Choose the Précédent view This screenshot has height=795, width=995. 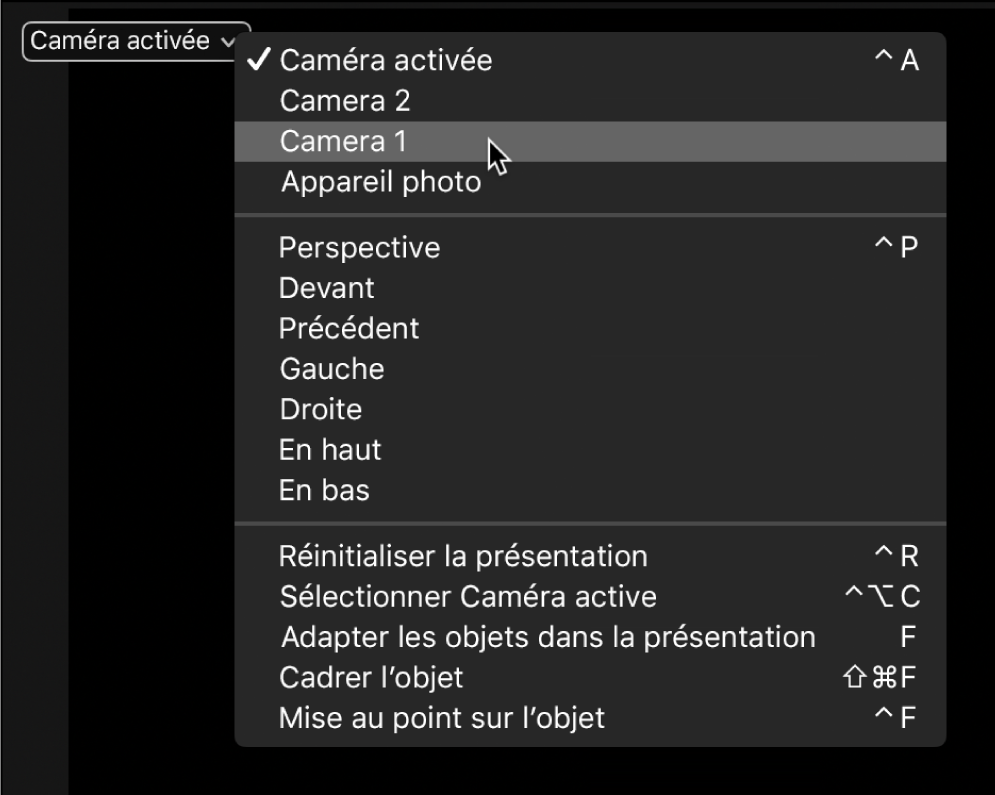[349, 328]
